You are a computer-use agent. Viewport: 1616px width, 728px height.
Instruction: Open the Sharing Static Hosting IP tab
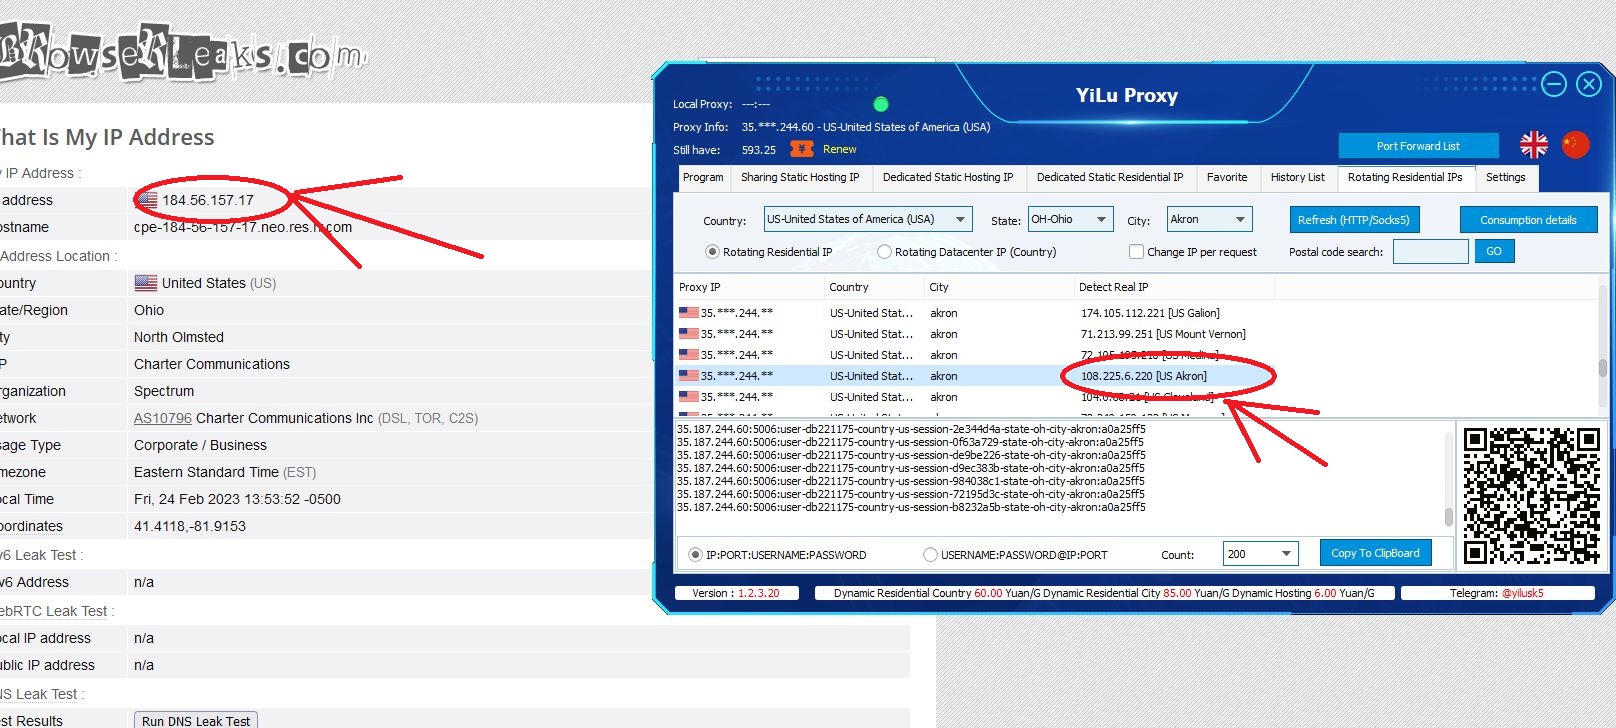click(x=800, y=178)
